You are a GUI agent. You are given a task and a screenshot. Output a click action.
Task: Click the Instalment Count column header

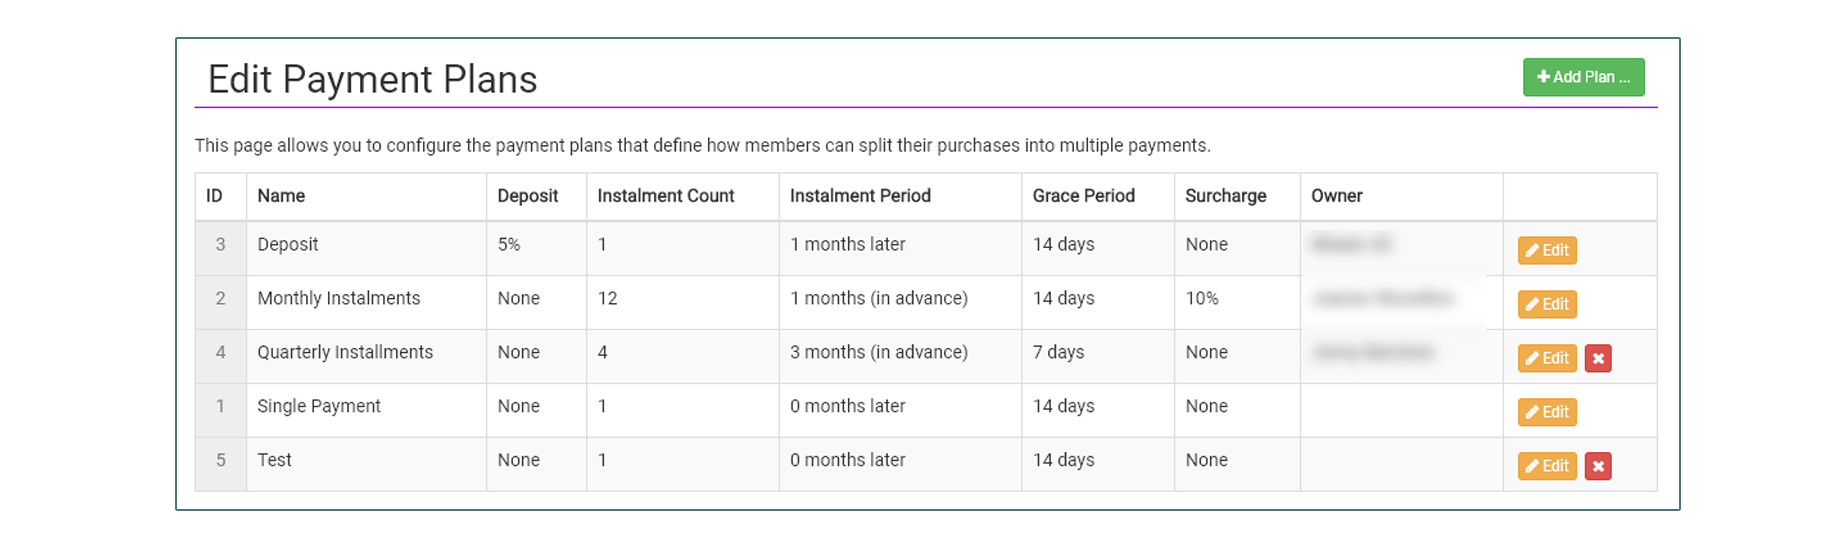click(665, 196)
